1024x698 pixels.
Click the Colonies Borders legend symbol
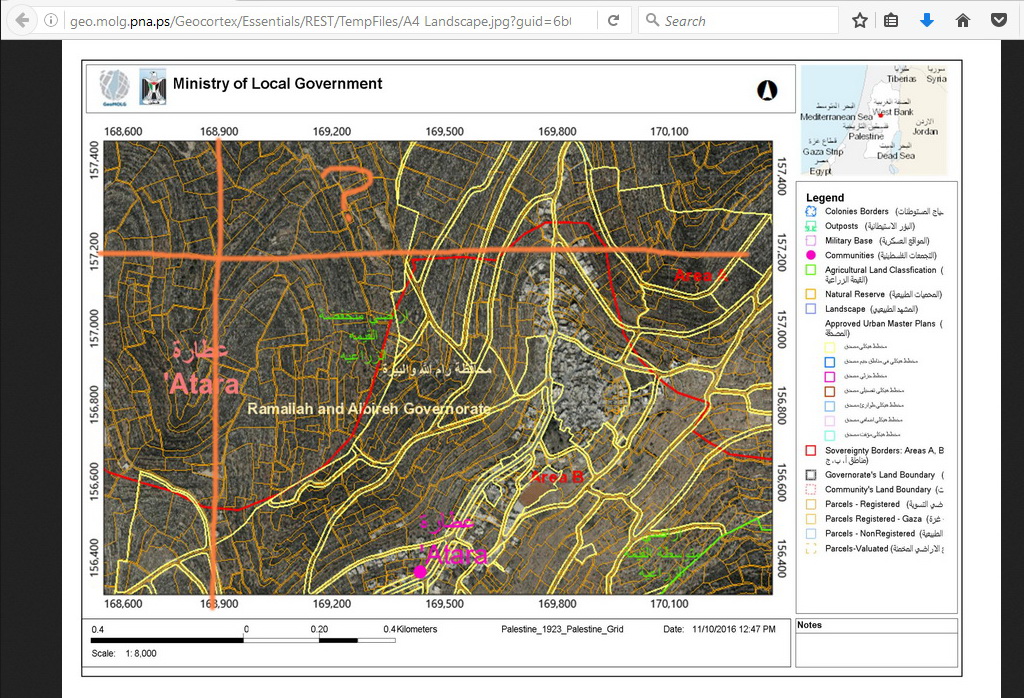coord(810,212)
